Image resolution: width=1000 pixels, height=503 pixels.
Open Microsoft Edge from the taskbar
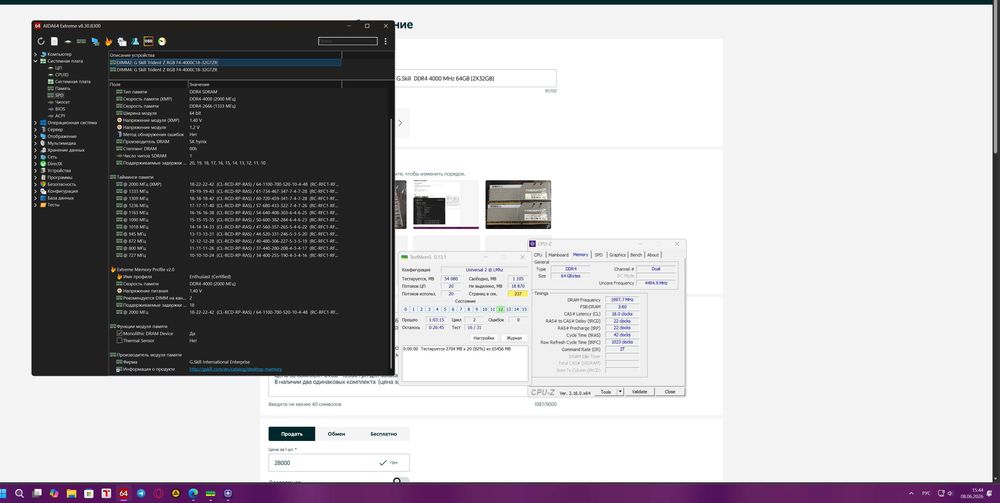click(x=193, y=493)
